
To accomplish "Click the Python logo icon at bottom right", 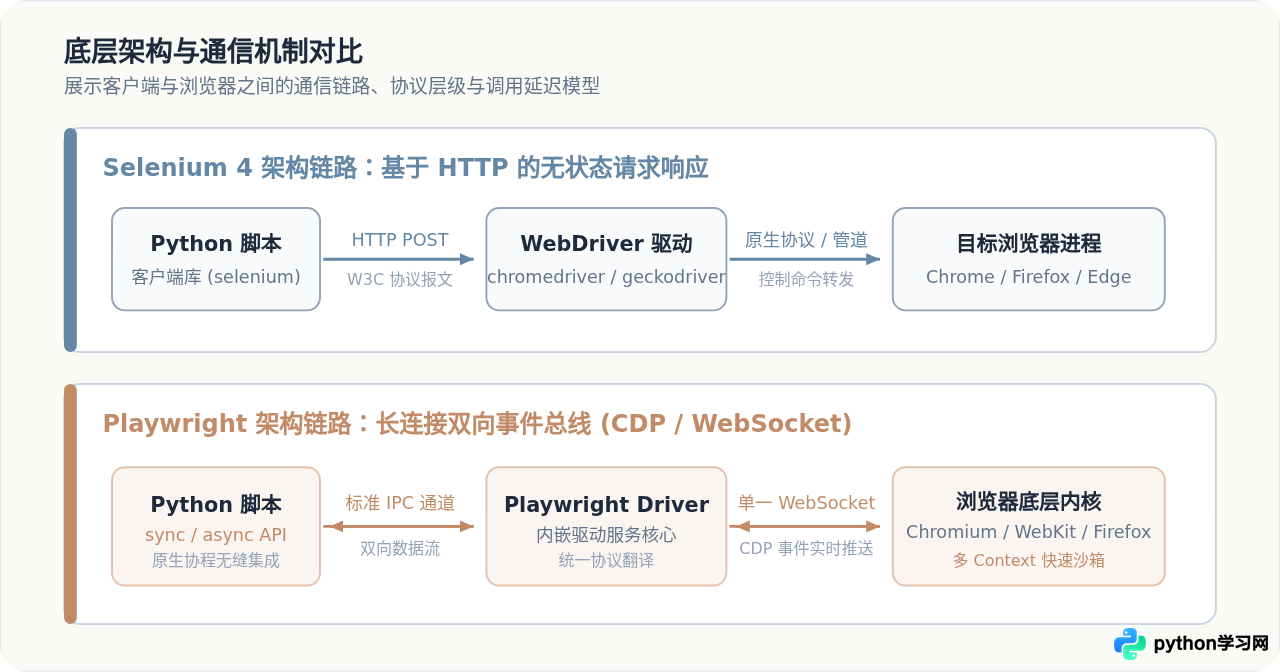I will 1130,644.
